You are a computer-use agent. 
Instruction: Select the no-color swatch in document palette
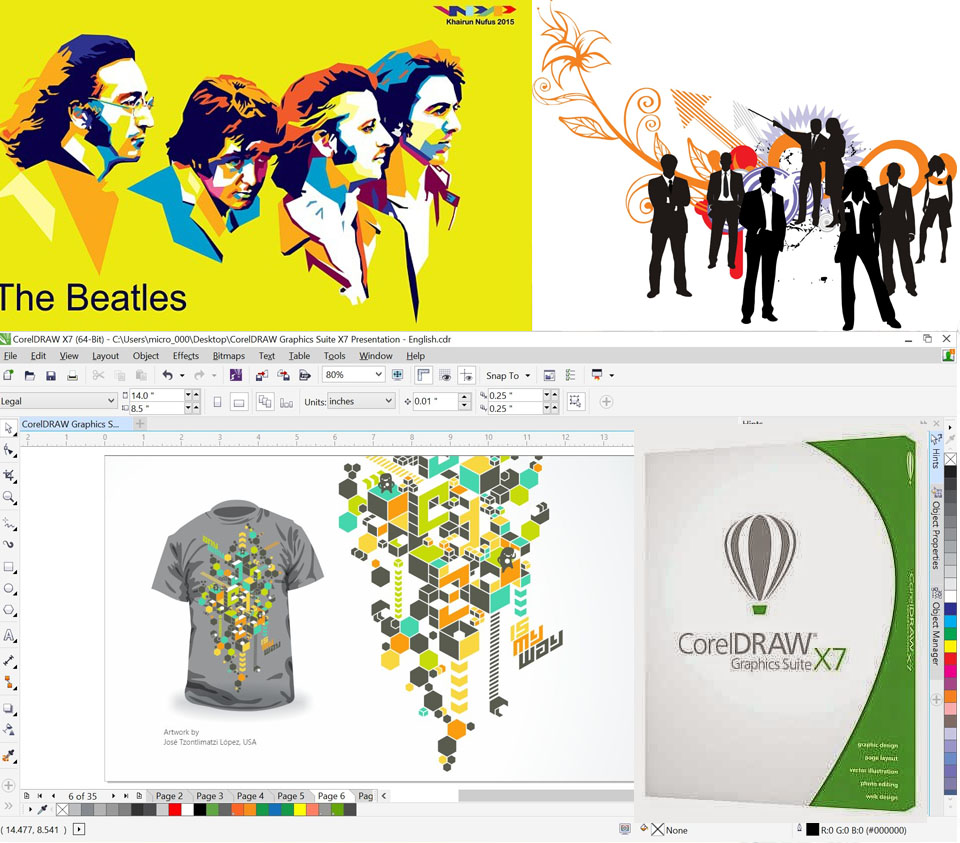coord(62,810)
